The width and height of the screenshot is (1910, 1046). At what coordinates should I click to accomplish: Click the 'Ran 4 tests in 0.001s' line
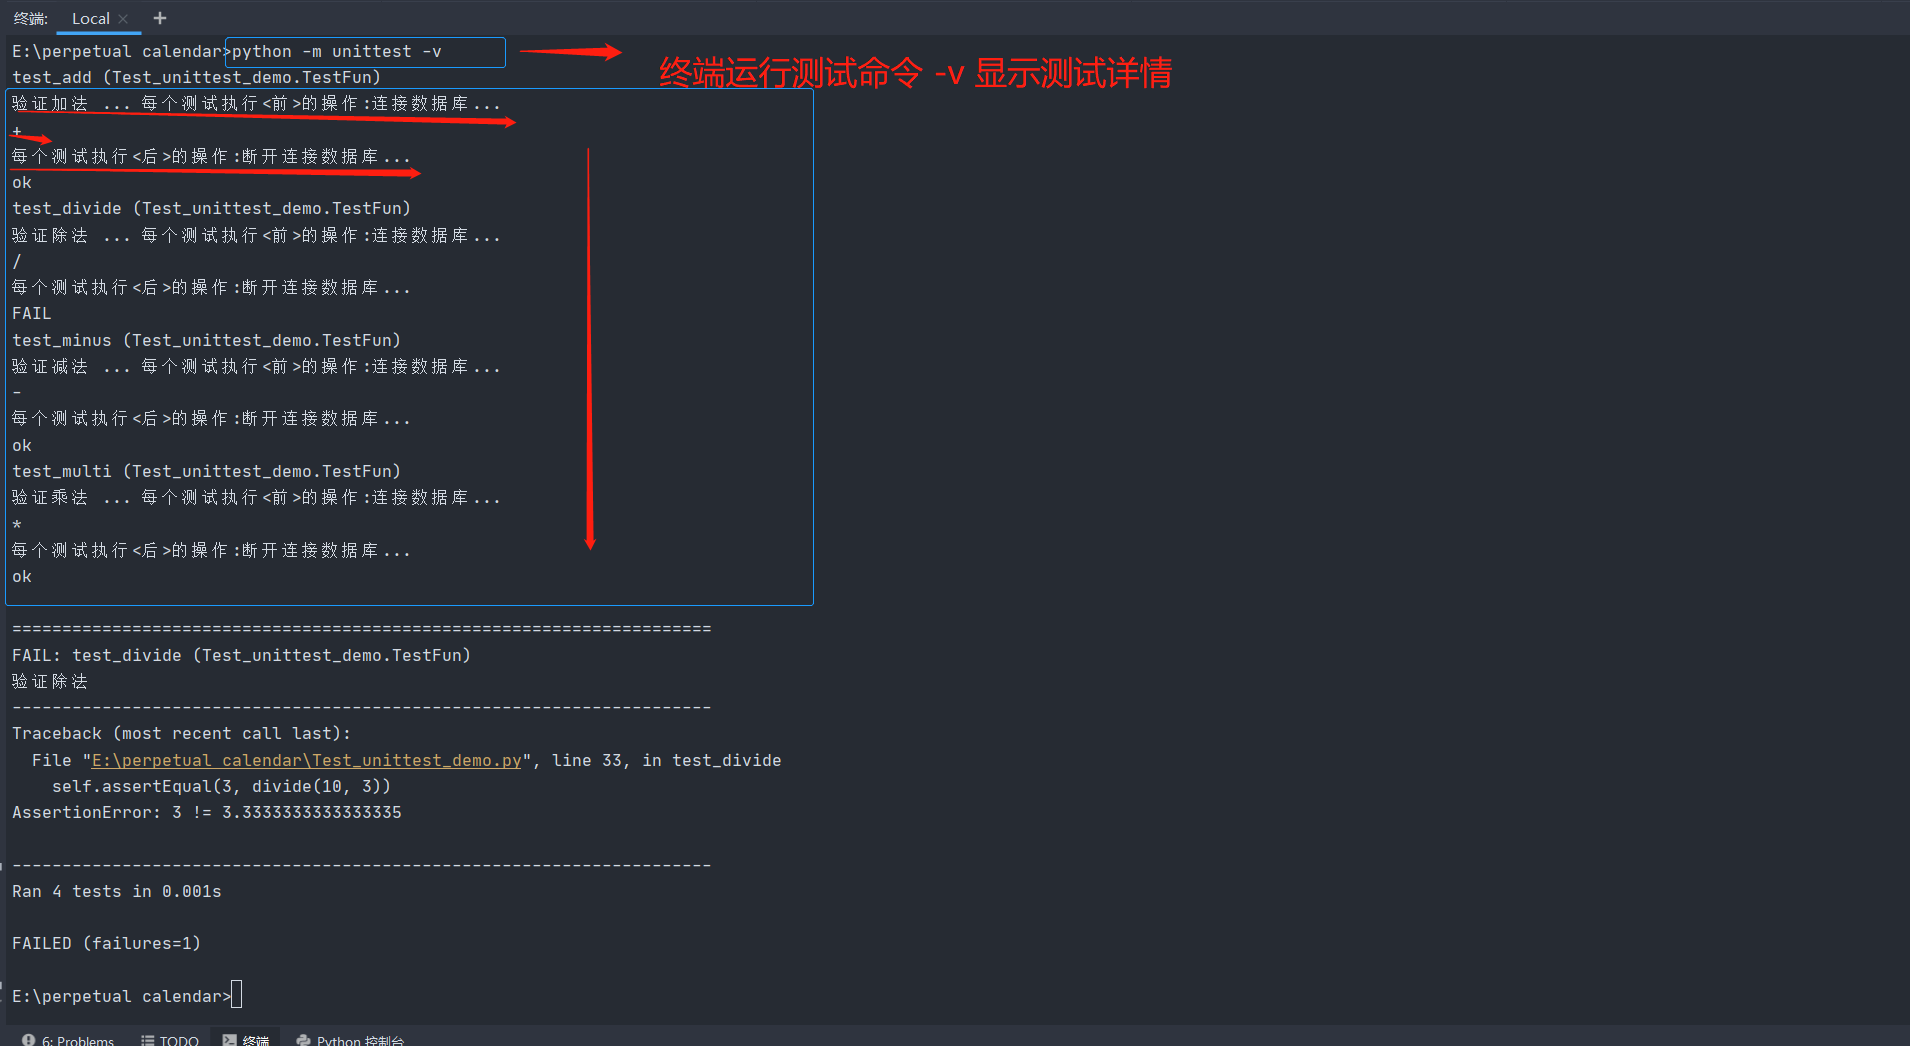pos(117,892)
